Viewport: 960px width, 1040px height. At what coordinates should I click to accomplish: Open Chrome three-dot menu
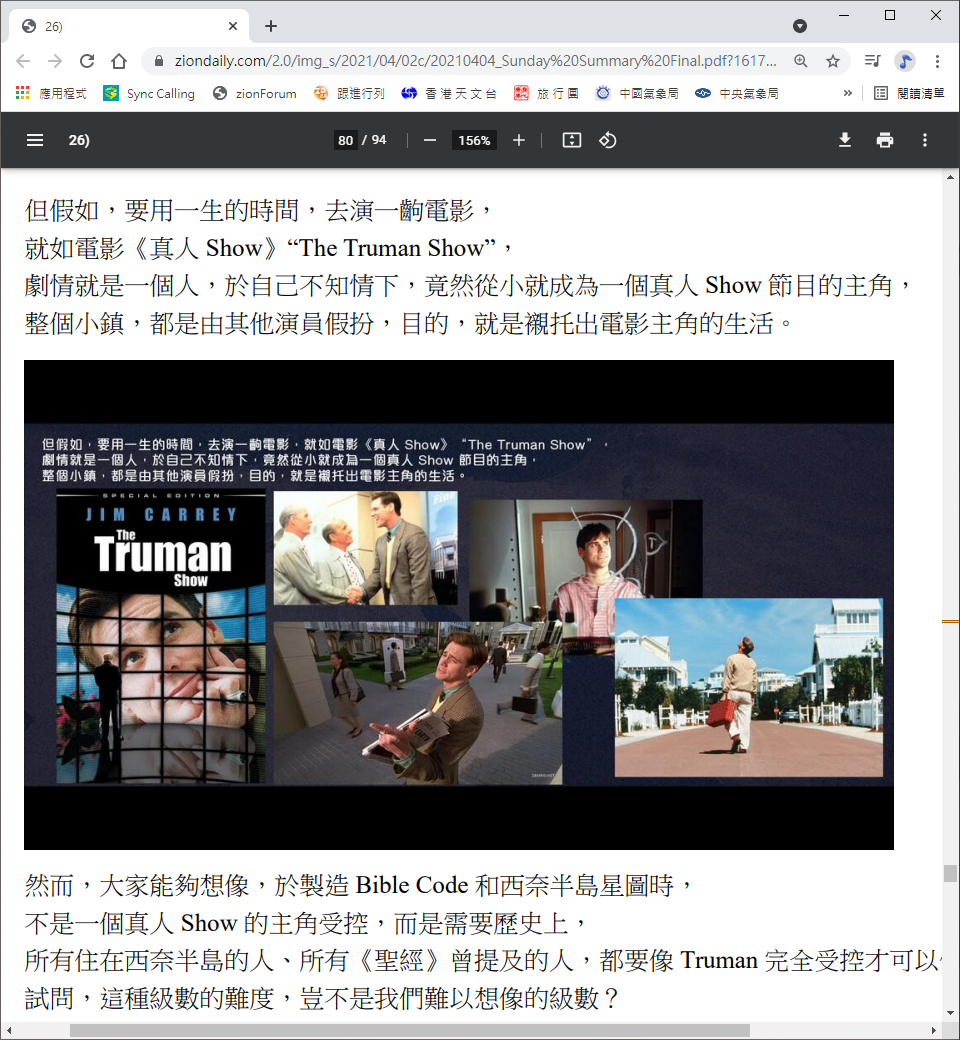(937, 61)
